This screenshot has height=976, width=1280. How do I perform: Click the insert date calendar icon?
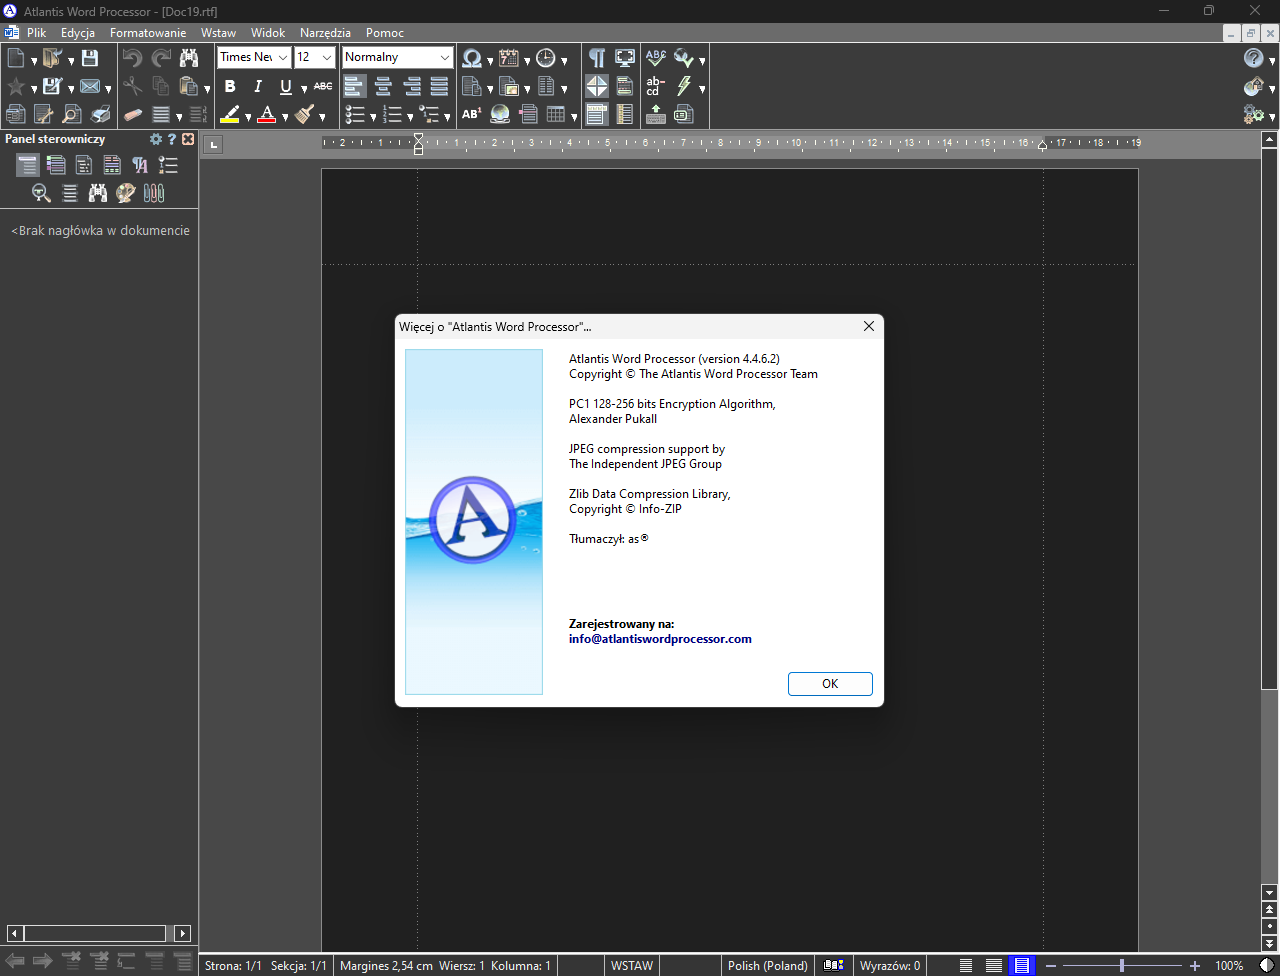(x=509, y=59)
